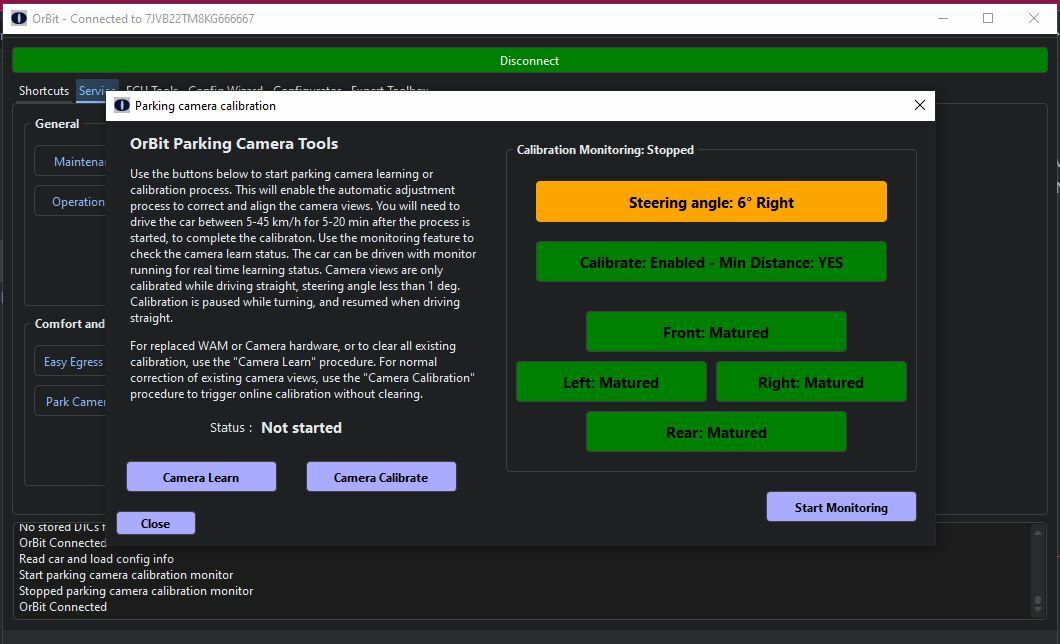Maximize the OrBit main window
Screen dimensions: 1060x644
pos(988,18)
